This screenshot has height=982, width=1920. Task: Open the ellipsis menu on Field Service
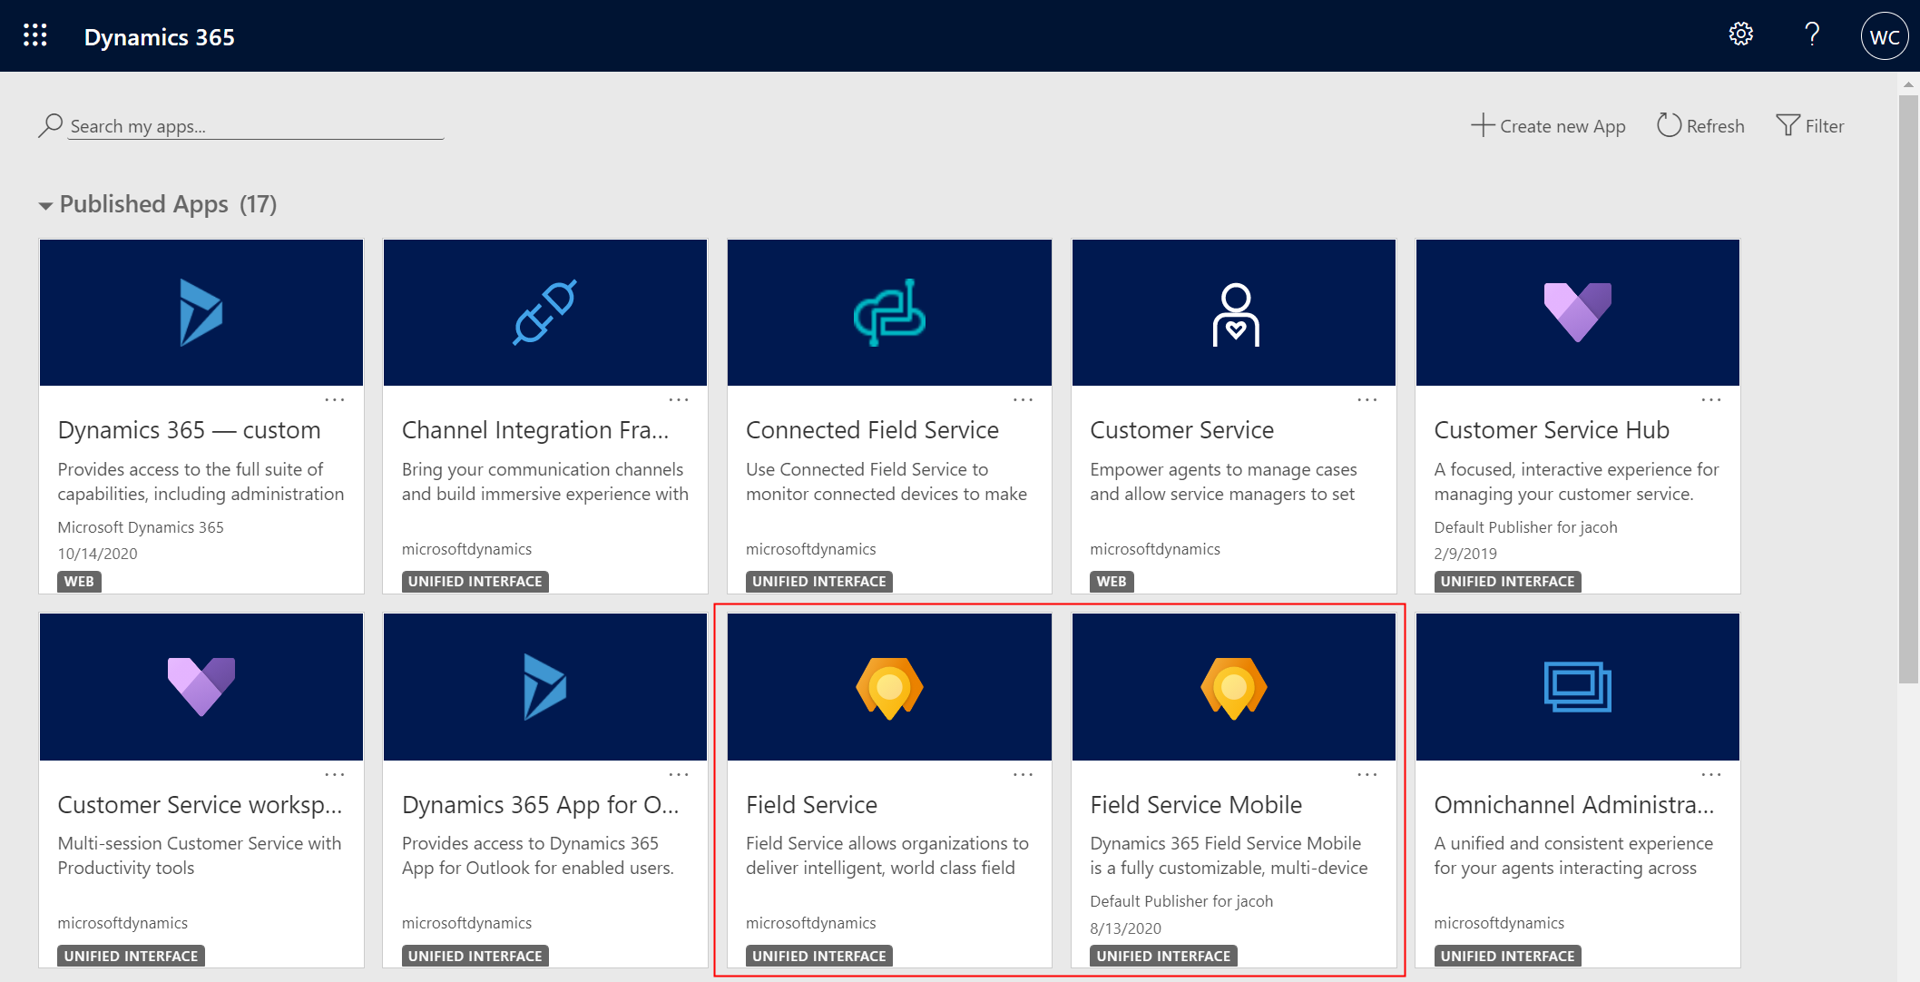pos(1022,773)
